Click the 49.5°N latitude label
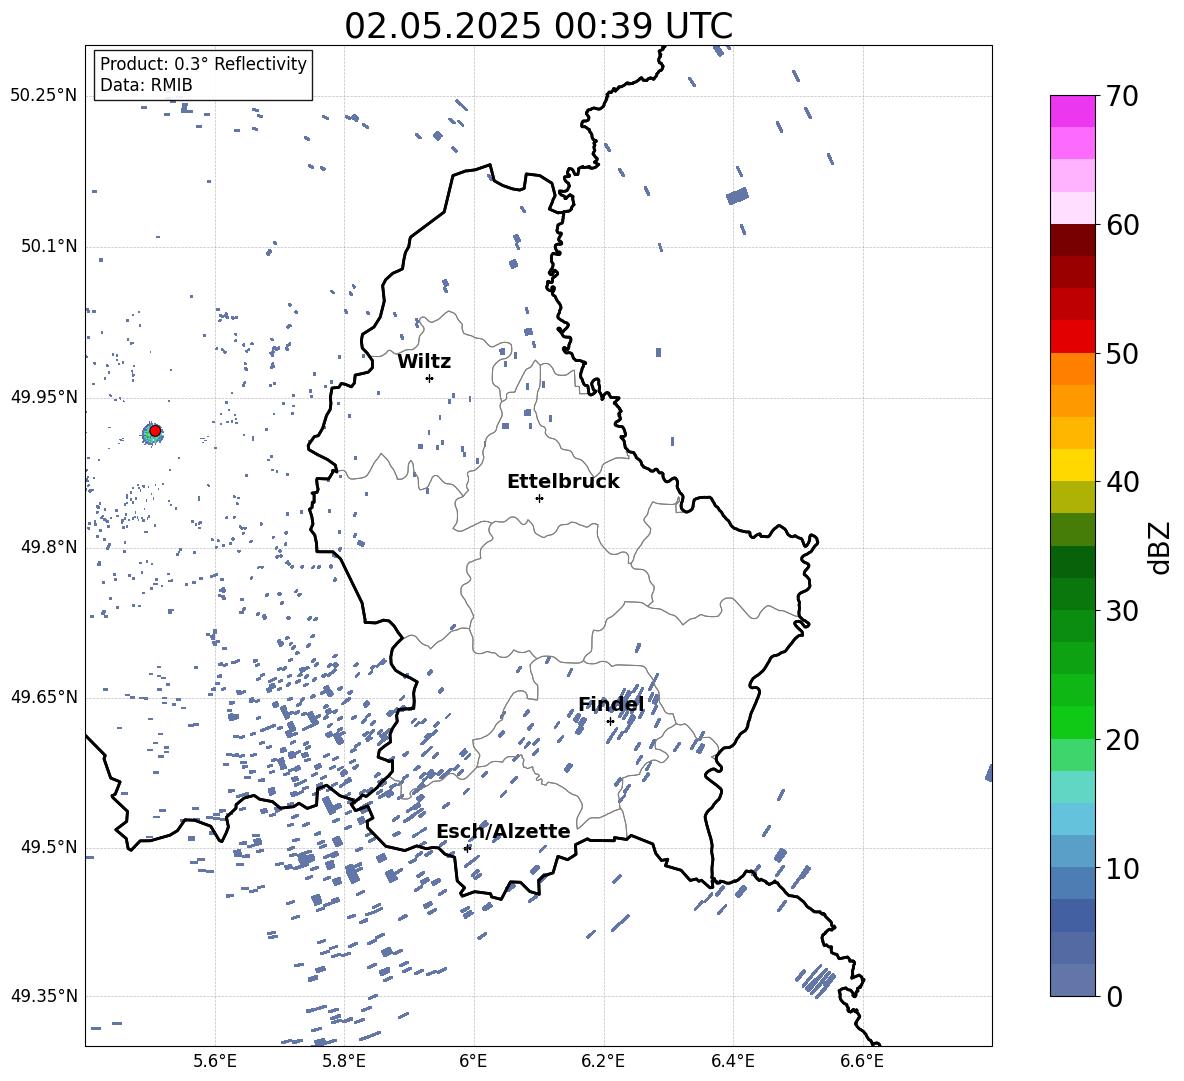This screenshot has width=1184, height=1081. (x=48, y=847)
